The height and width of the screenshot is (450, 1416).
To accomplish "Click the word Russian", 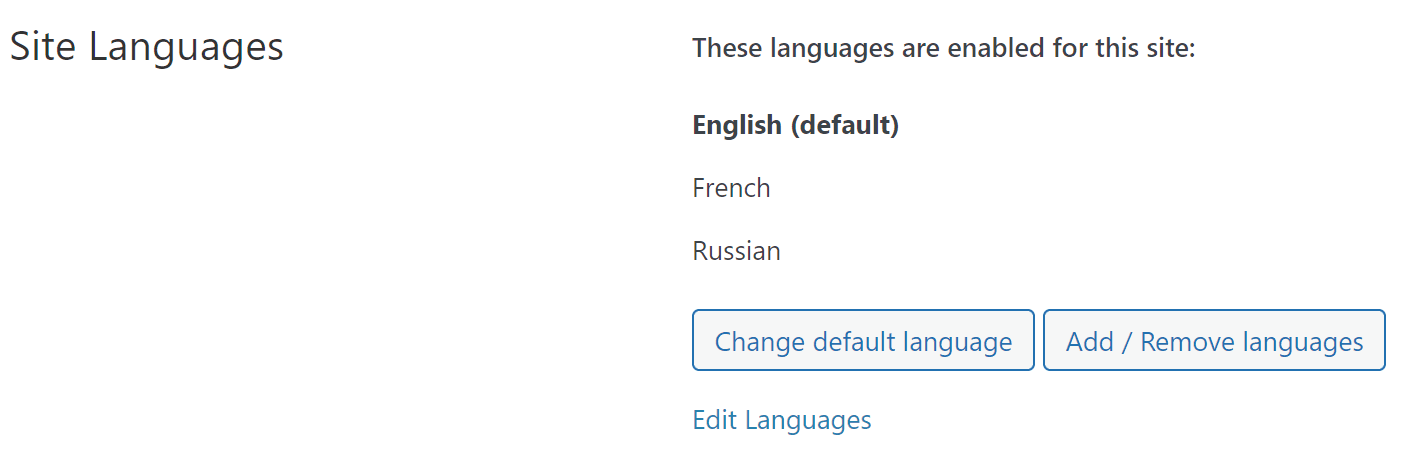I will click(x=736, y=250).
